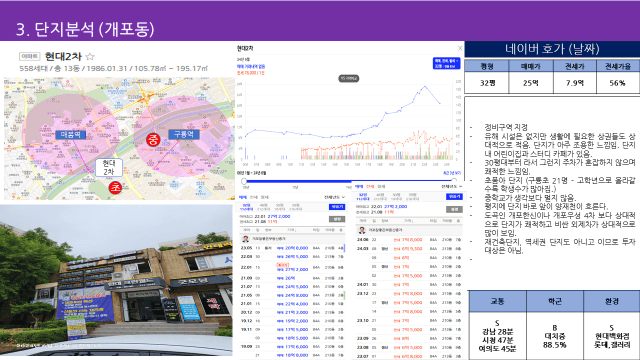Viewport: 640px width, 360px height.
Task: Select the 40평 size option in left panel
Action: tap(264, 207)
